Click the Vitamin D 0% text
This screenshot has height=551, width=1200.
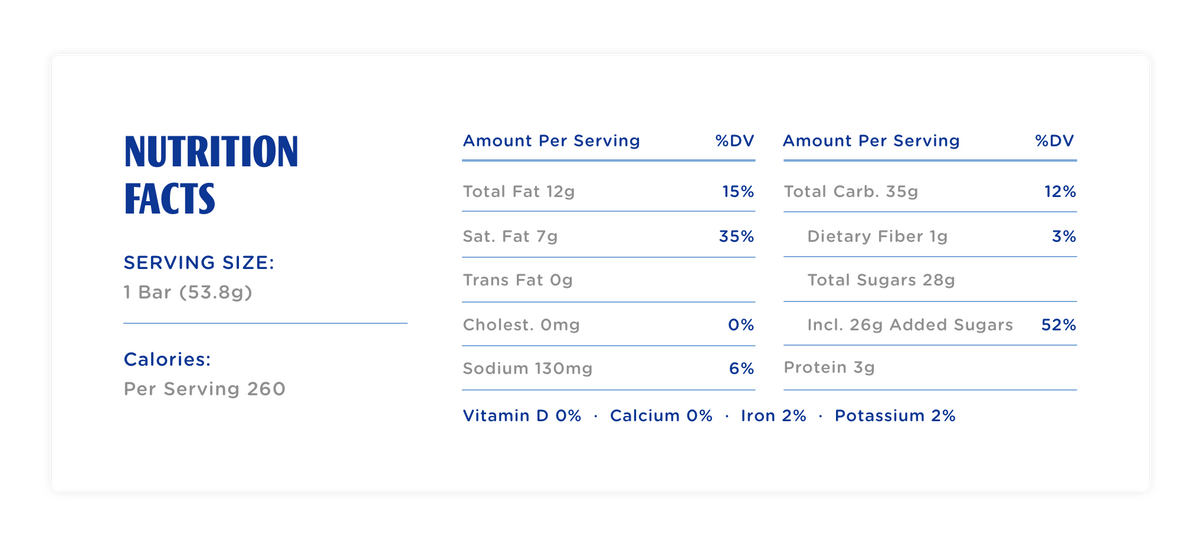522,416
